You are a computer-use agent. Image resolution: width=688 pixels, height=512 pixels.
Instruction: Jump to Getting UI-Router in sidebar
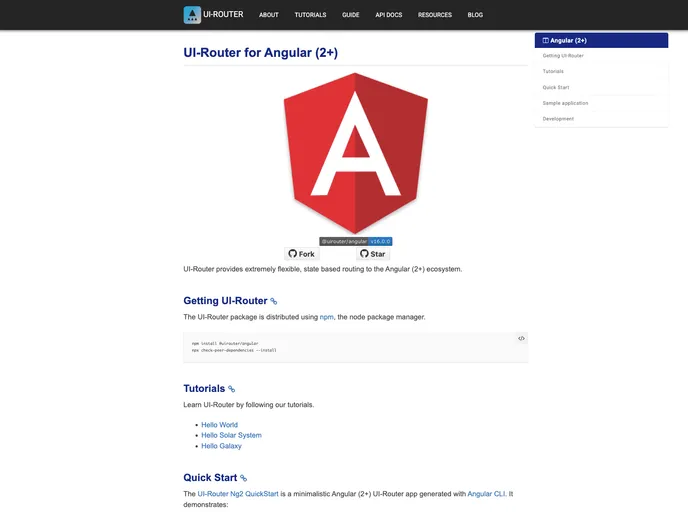point(563,56)
